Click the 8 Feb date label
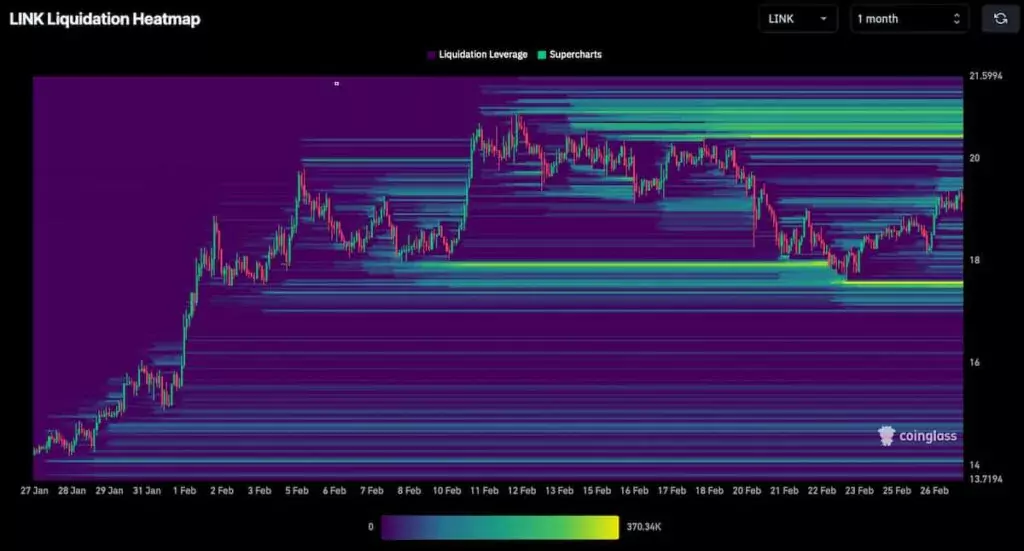This screenshot has height=551, width=1024. (x=409, y=490)
